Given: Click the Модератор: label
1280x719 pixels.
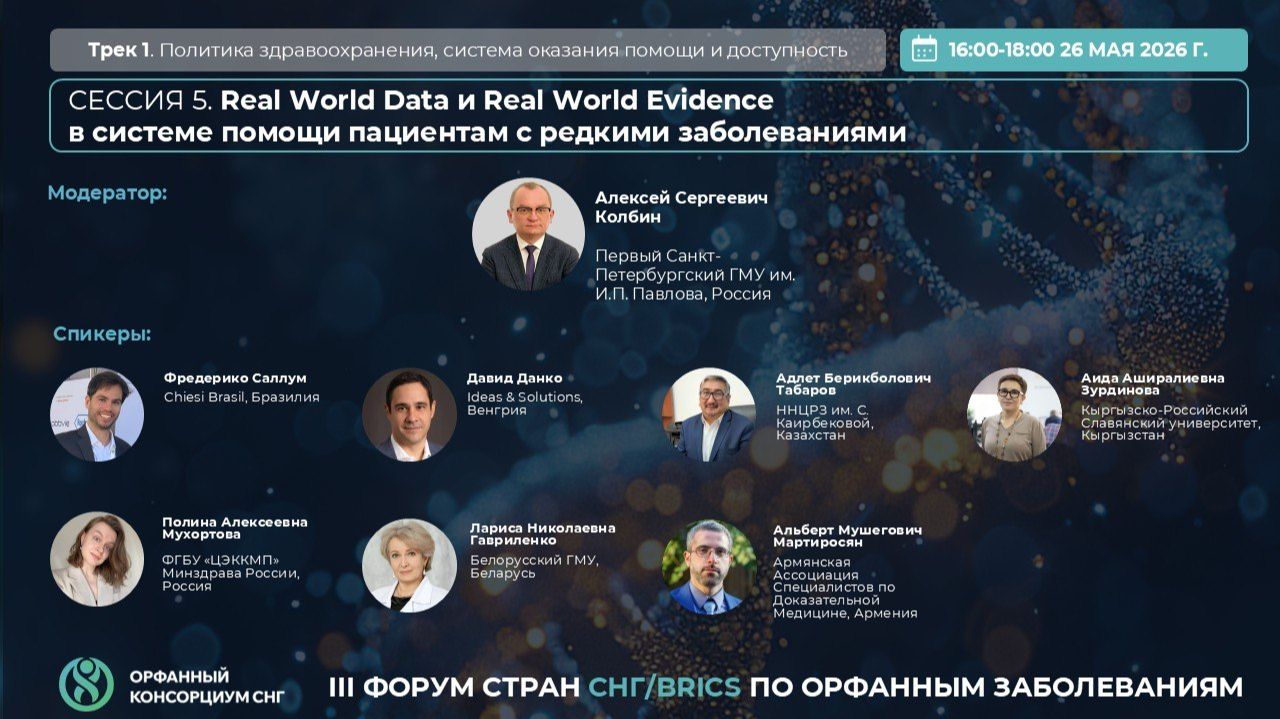Looking at the screenshot, I should pyautogui.click(x=107, y=192).
